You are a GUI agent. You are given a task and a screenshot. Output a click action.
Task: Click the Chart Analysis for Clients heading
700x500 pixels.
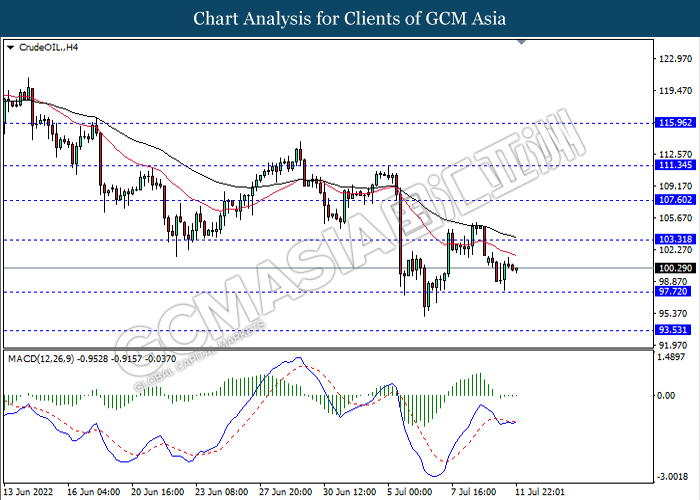coord(350,19)
